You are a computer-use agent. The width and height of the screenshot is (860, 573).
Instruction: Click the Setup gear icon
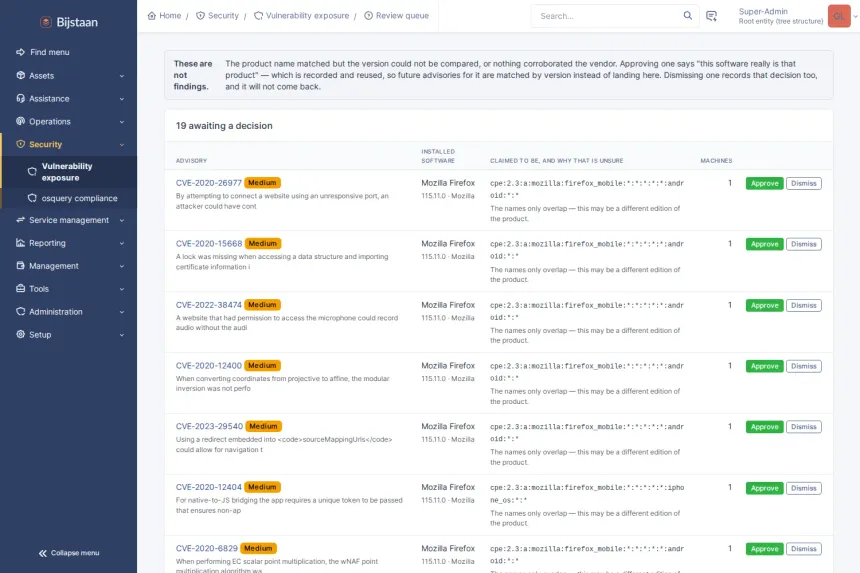pos(20,334)
